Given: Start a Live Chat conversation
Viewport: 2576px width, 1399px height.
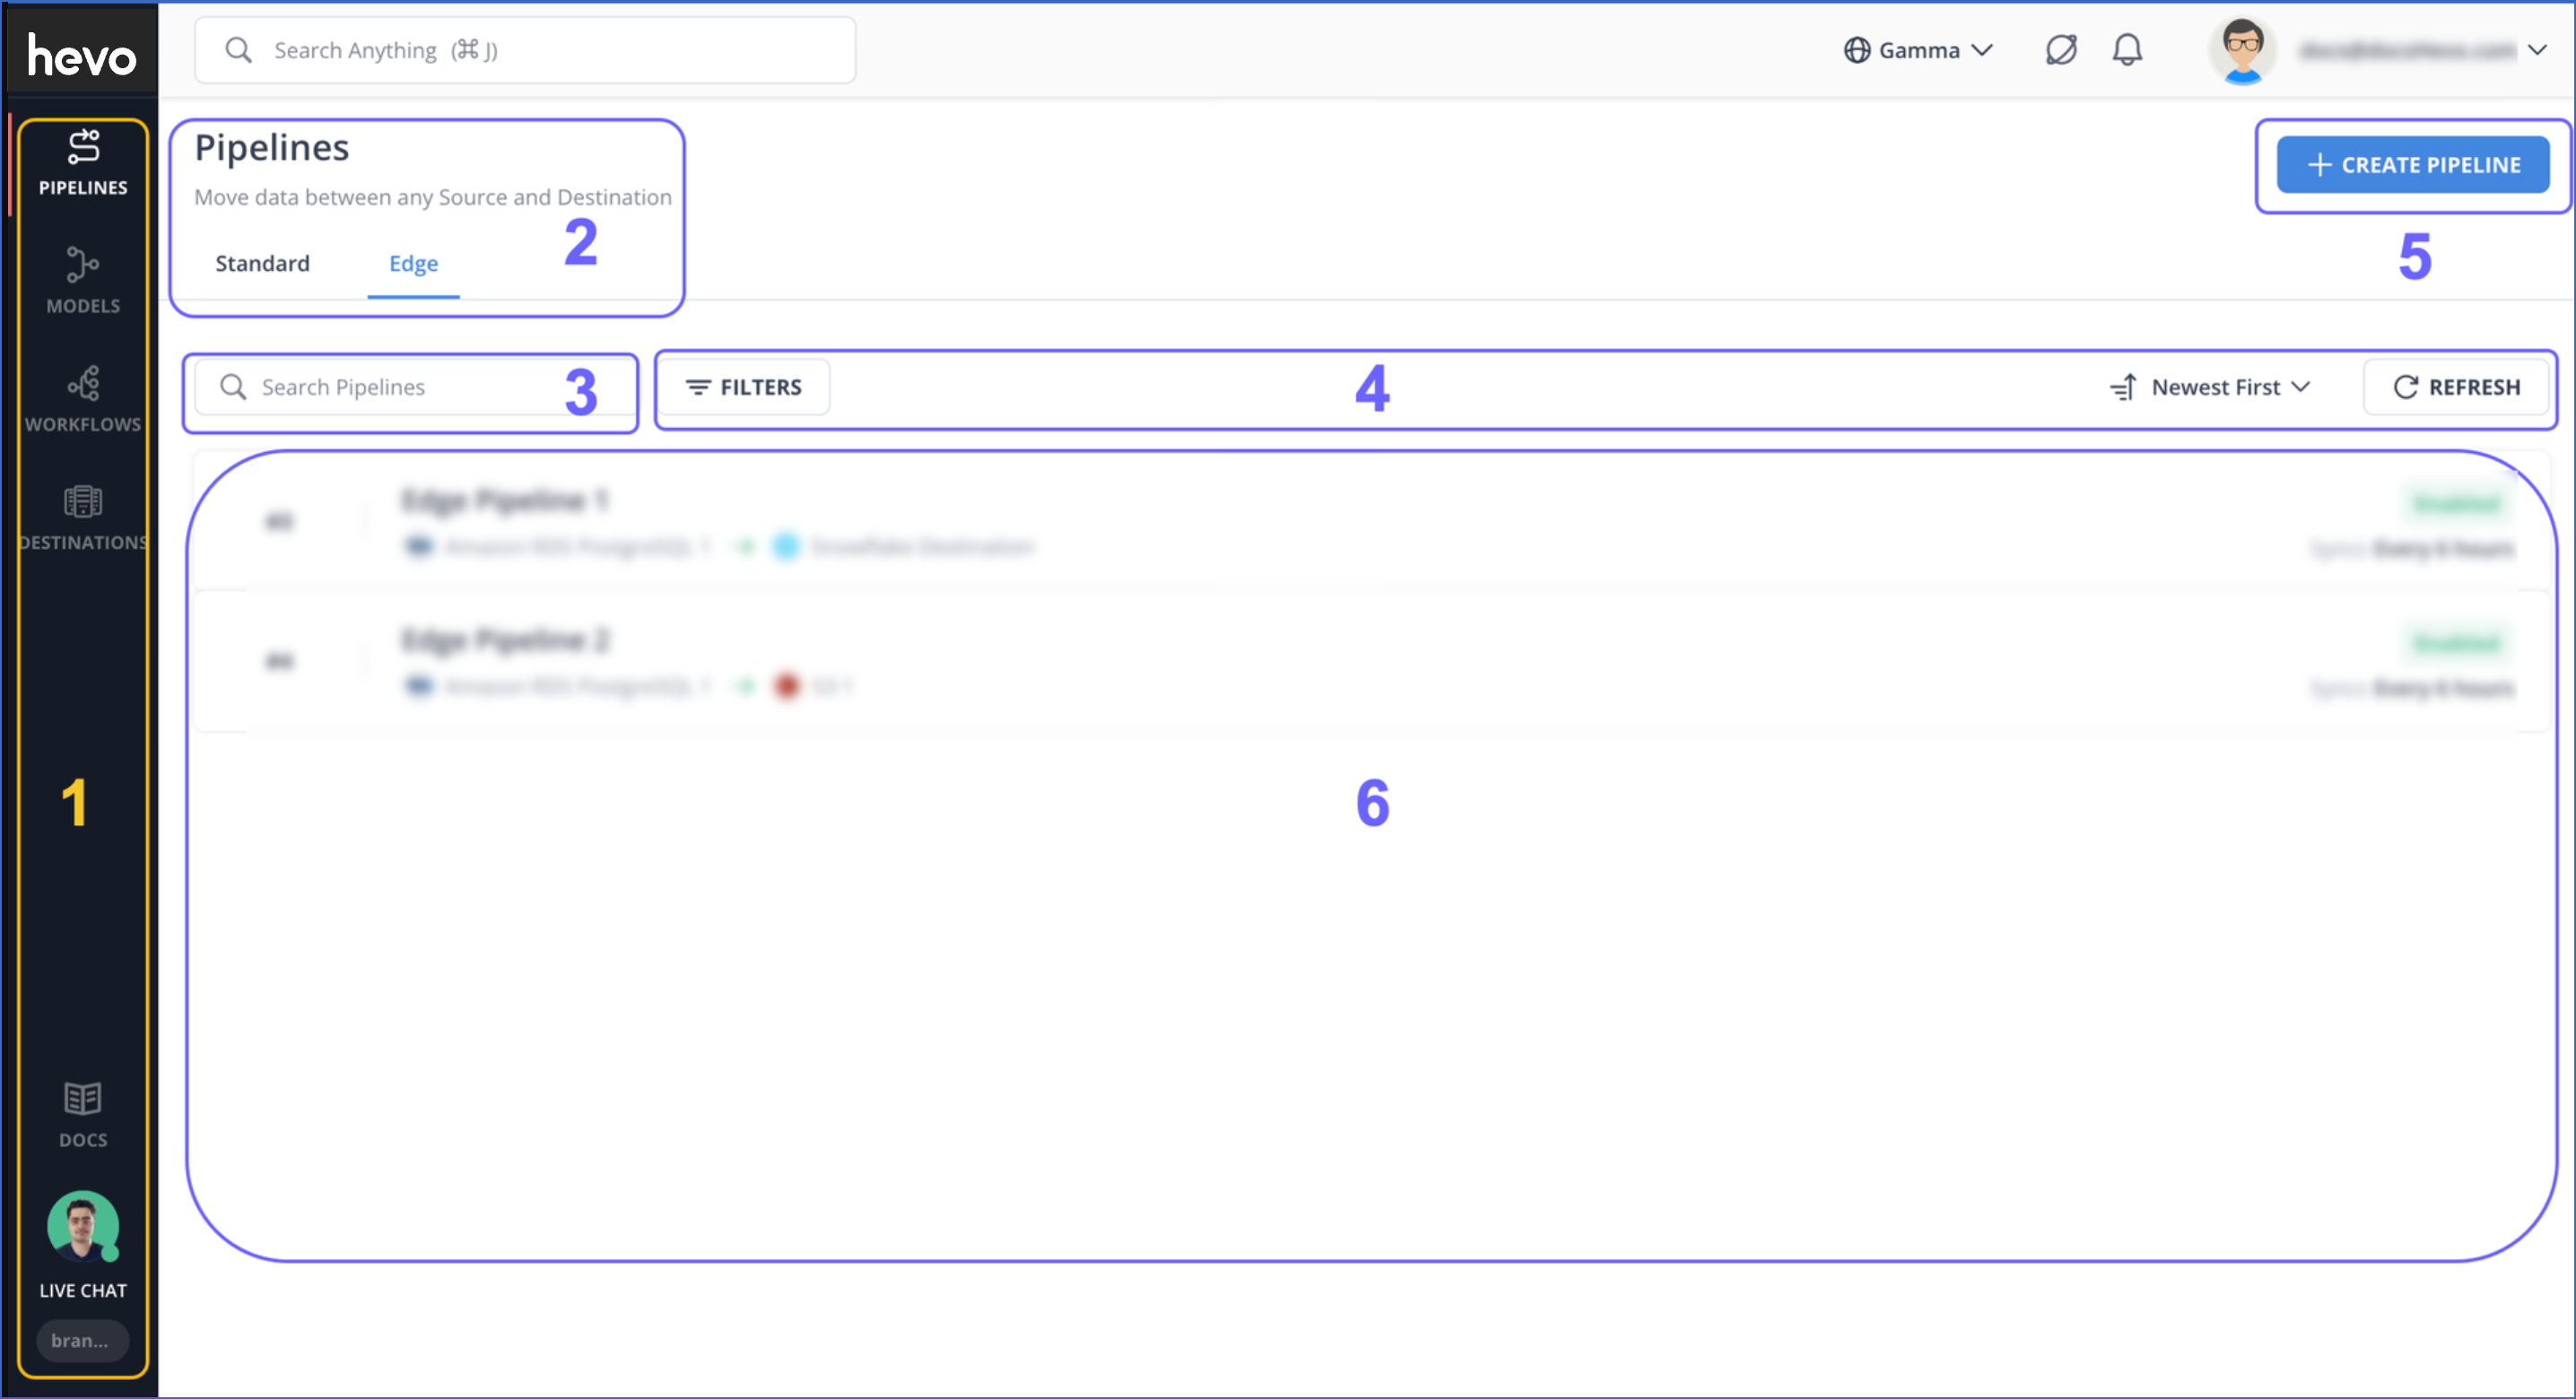Looking at the screenshot, I should (x=83, y=1240).
